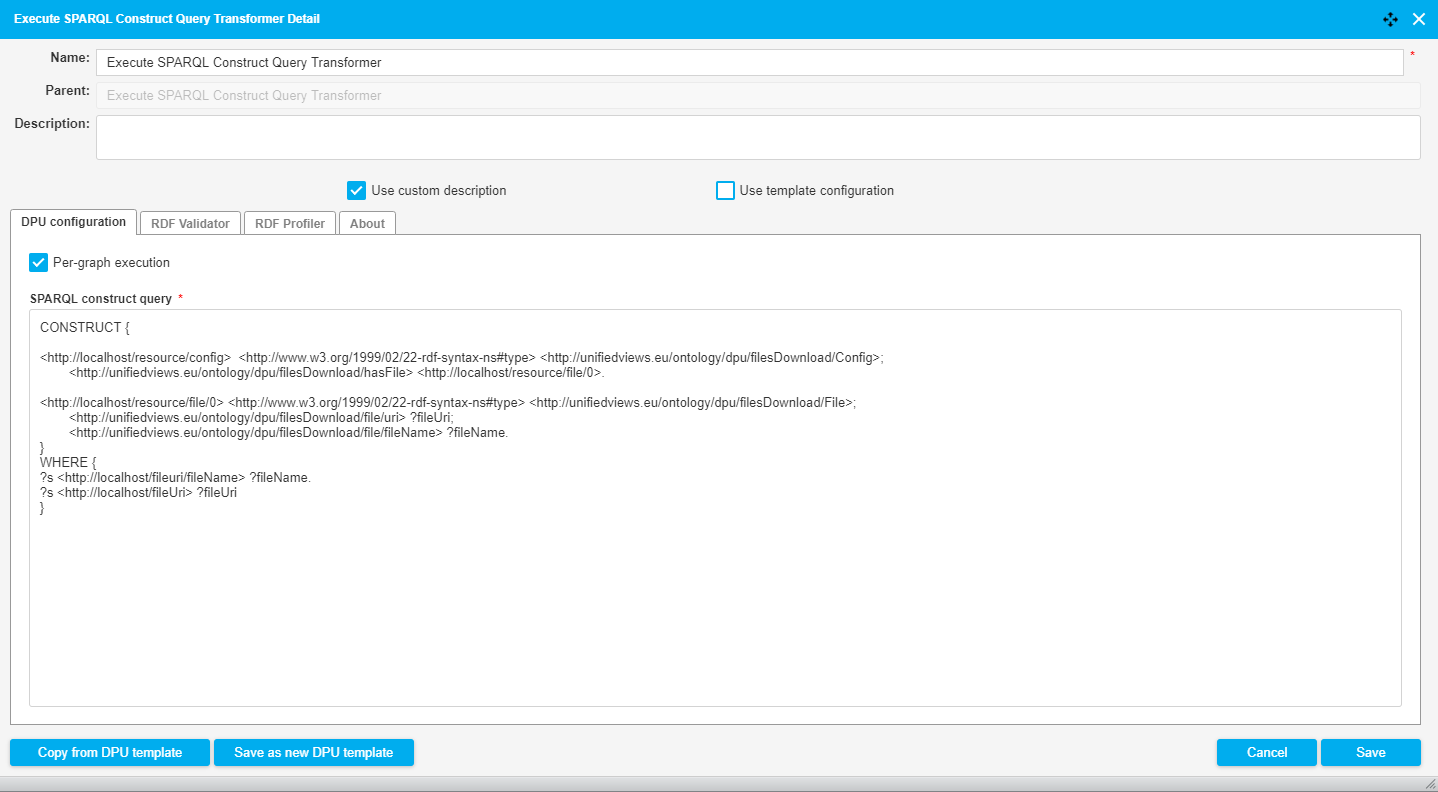Screen dimensions: 1438x792
Task: Place cursor on the CONSTRUCT line in the query
Action: click(x=85, y=327)
